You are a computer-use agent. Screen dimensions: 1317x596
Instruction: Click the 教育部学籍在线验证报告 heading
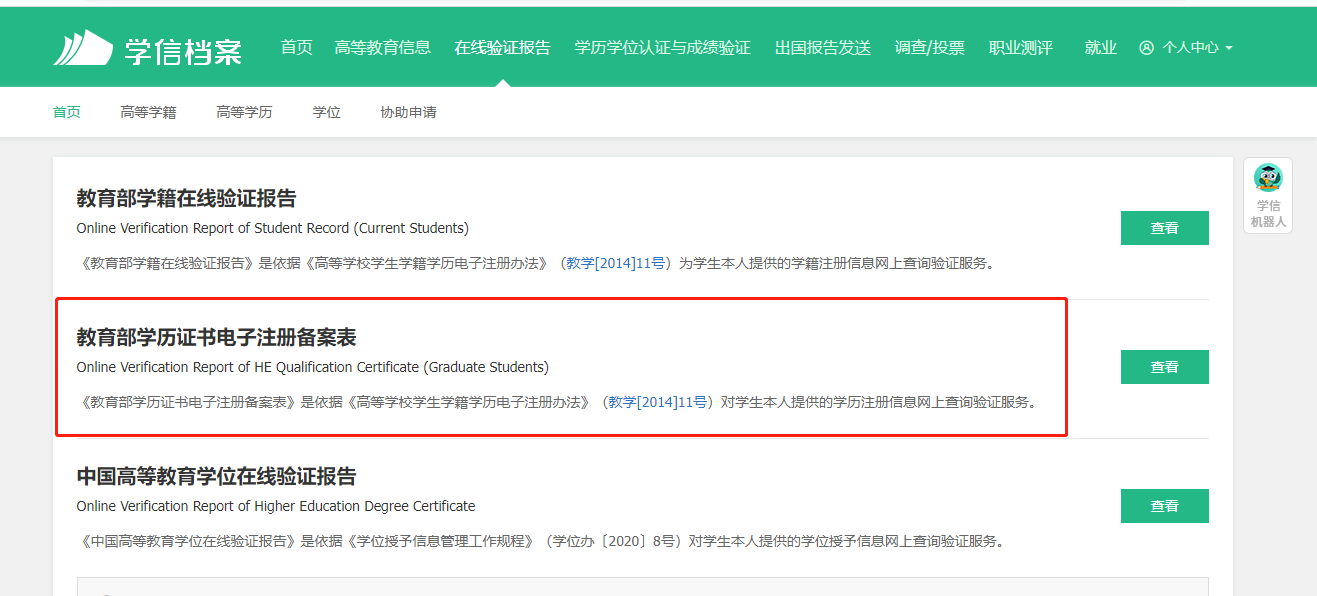point(187,198)
